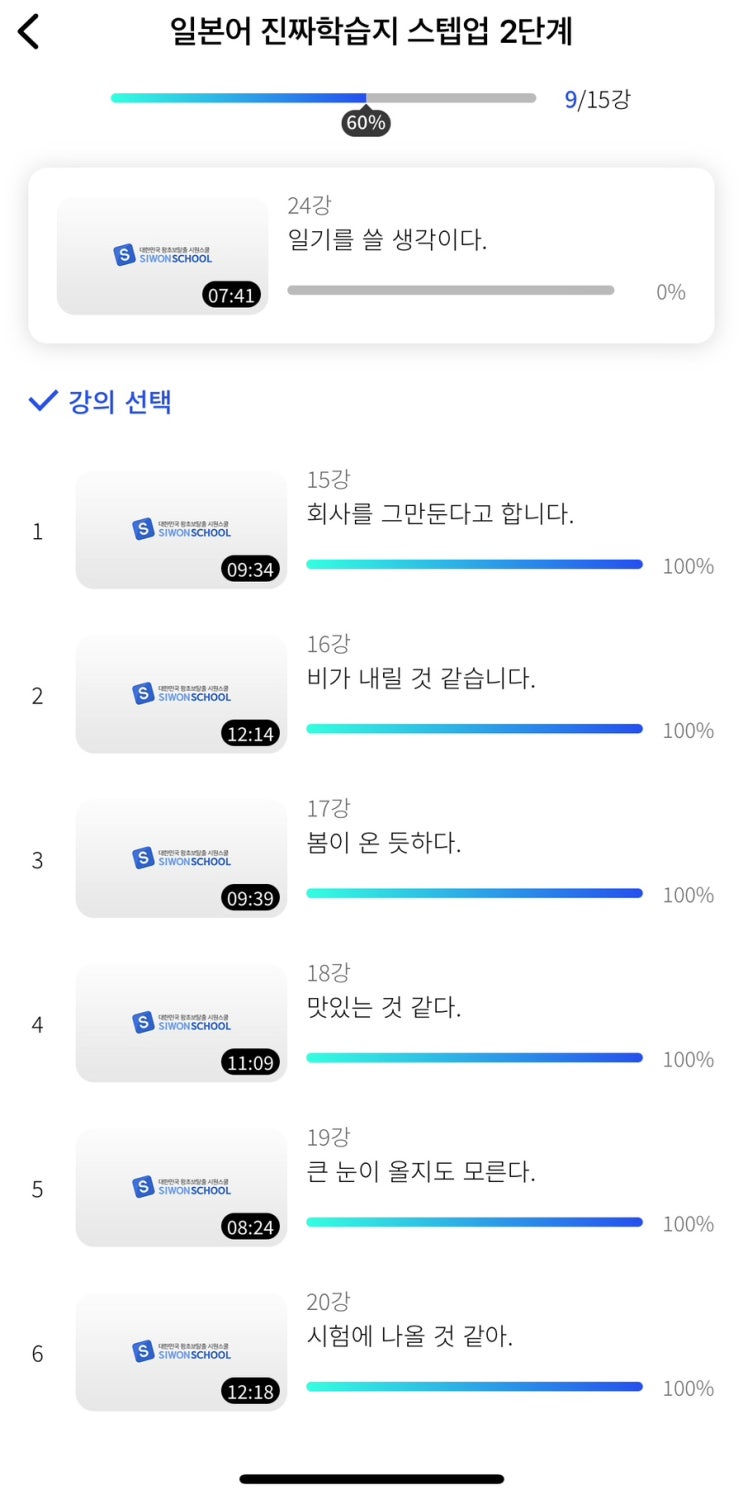This screenshot has width=743, height=1499.
Task: Click the overall 60% course progress bar
Action: 323,98
